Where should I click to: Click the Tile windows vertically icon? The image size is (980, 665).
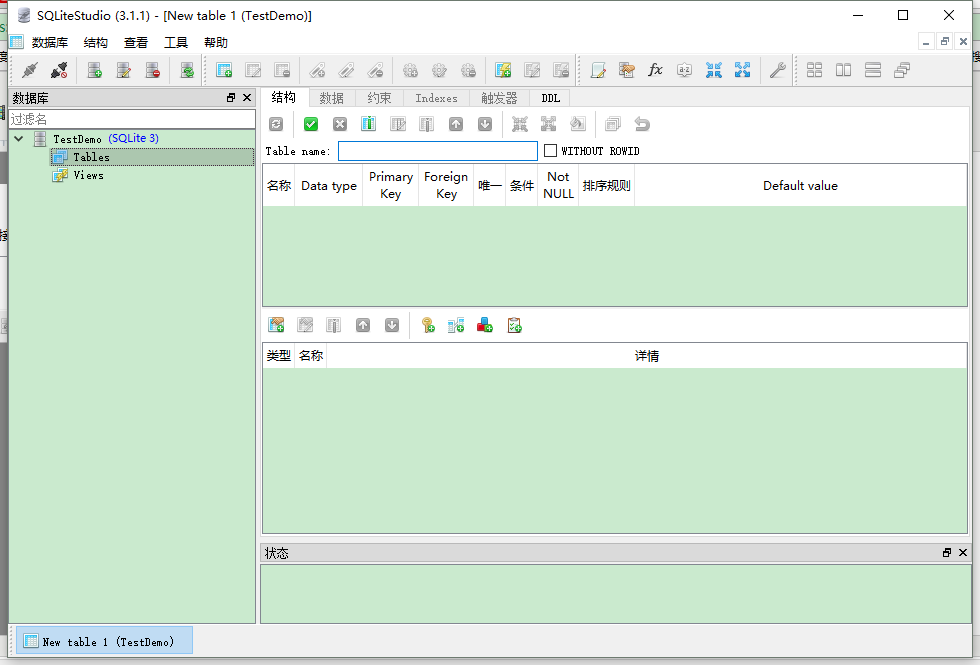pyautogui.click(x=873, y=70)
